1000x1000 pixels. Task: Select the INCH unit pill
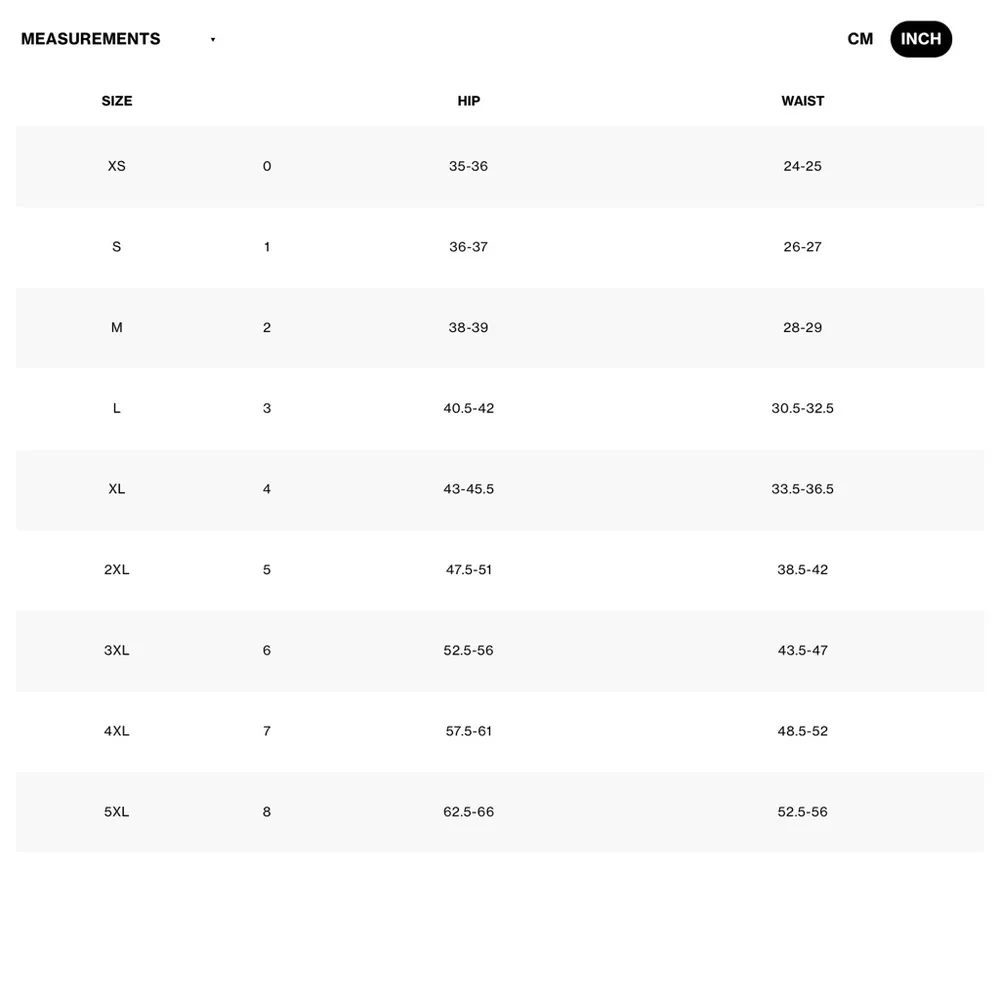pyautogui.click(x=921, y=39)
